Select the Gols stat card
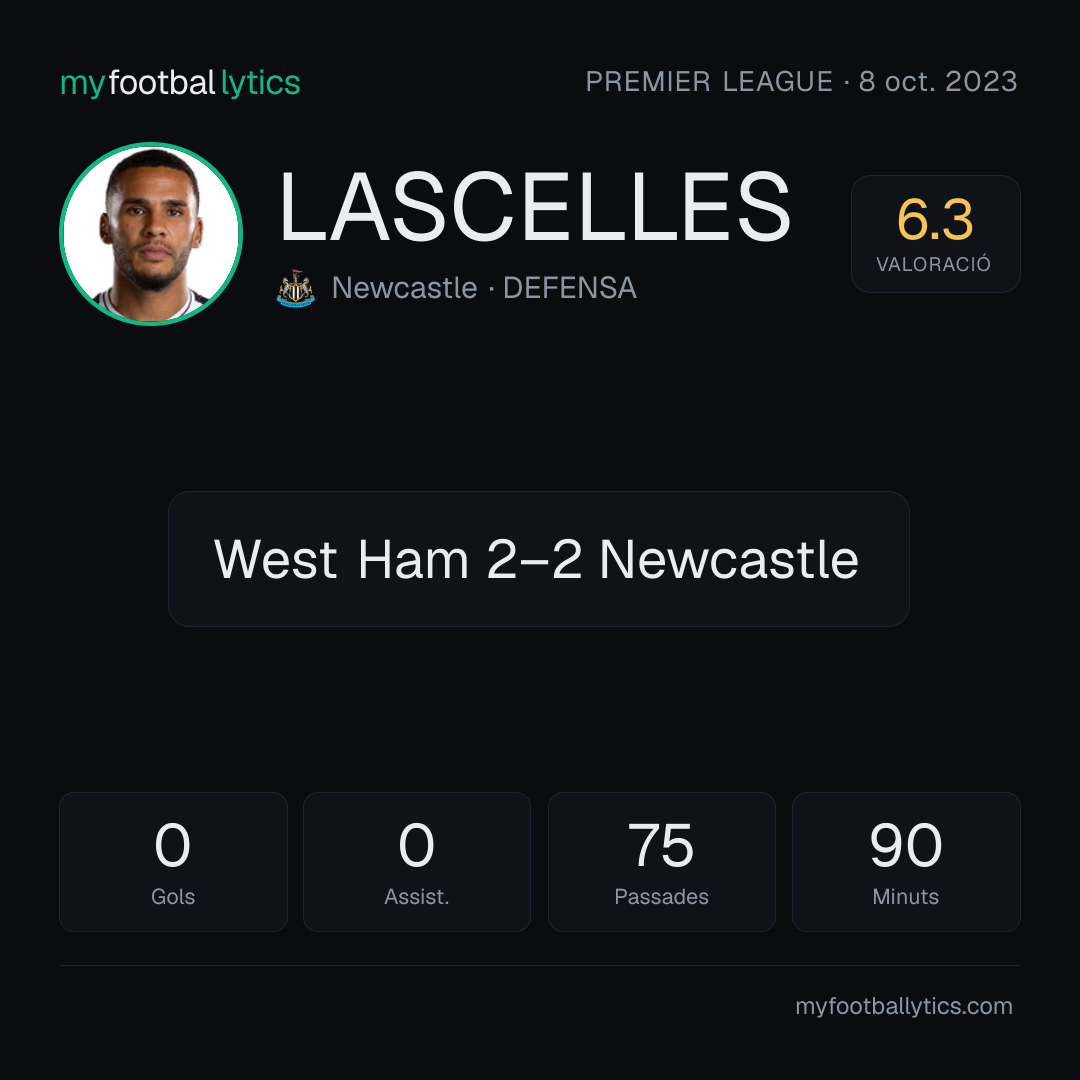This screenshot has width=1080, height=1080. click(x=173, y=862)
